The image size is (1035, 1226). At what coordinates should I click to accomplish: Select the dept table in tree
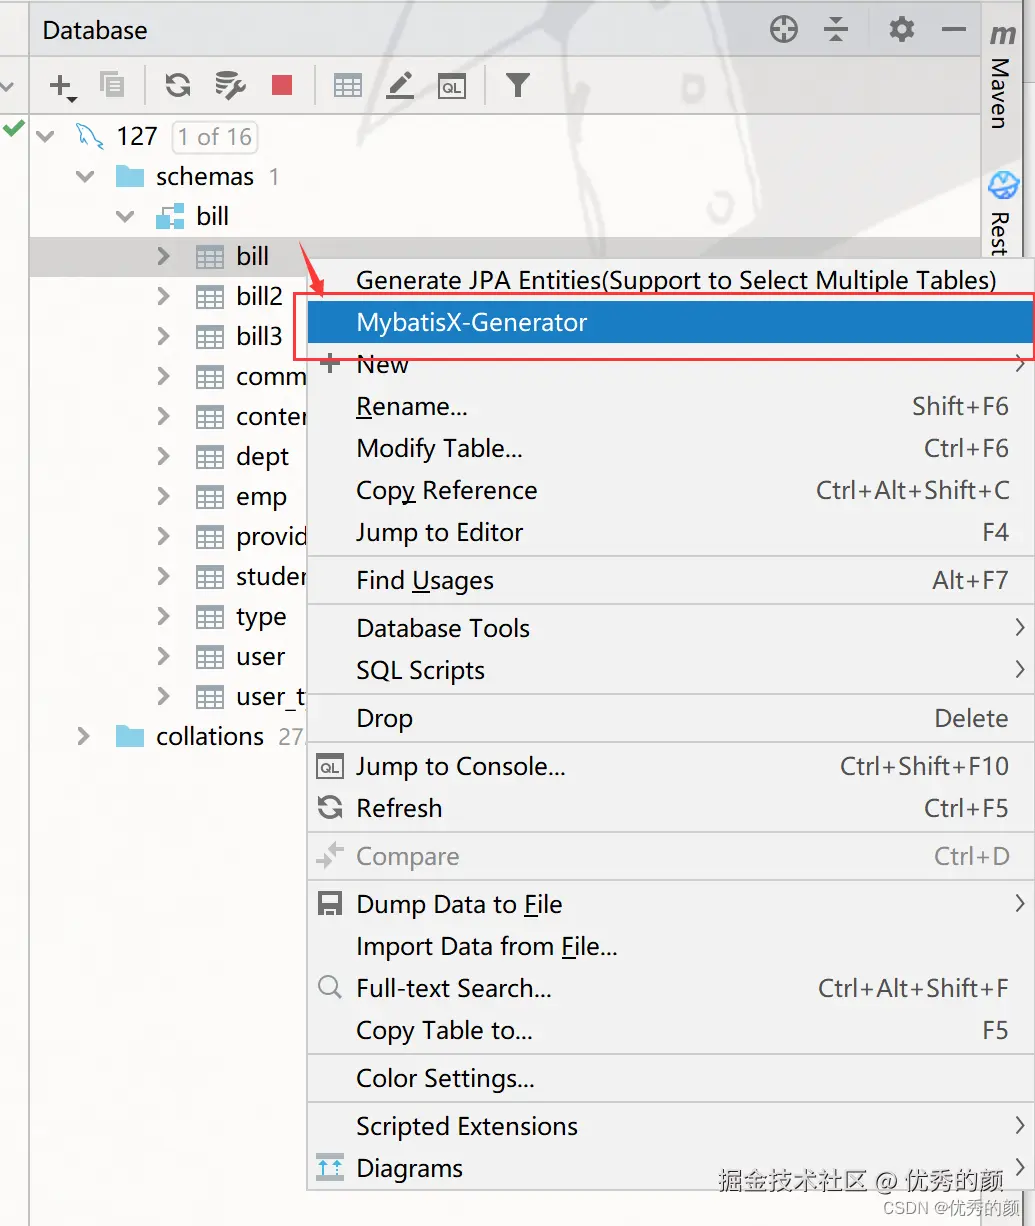pyautogui.click(x=262, y=457)
